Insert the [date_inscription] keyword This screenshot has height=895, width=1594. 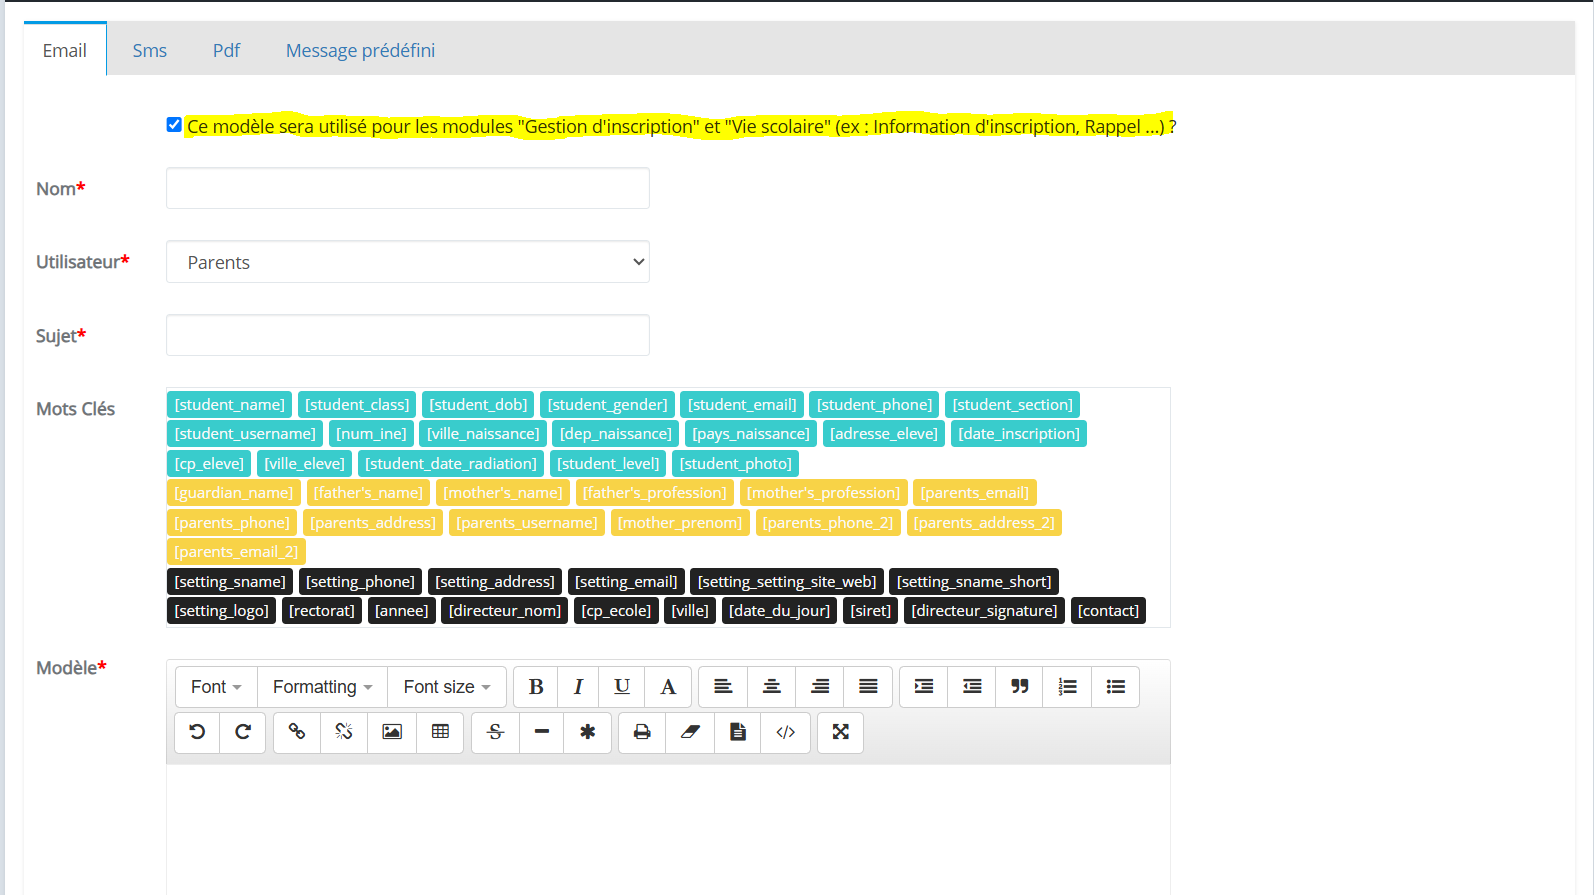click(1019, 434)
